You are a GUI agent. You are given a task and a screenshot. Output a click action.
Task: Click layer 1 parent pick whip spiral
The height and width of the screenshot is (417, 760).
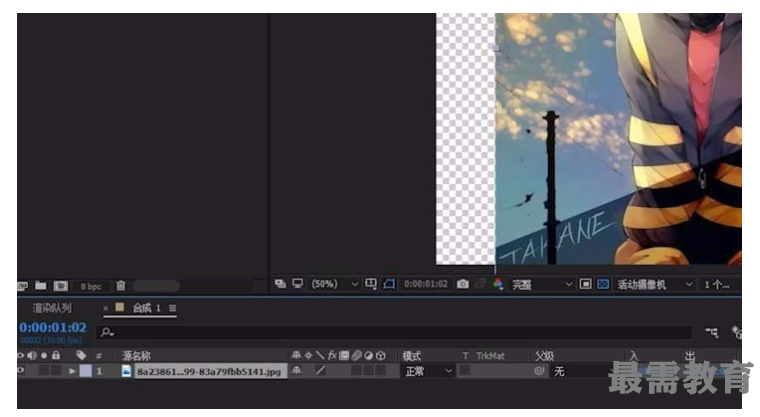point(539,371)
